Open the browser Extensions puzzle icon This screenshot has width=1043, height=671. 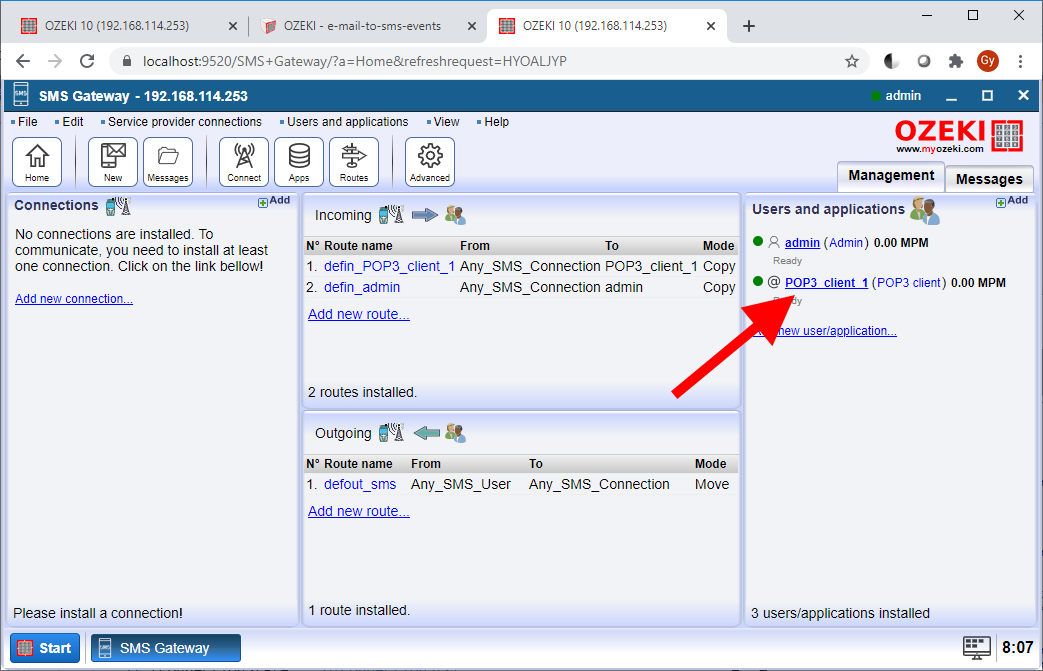click(x=956, y=61)
